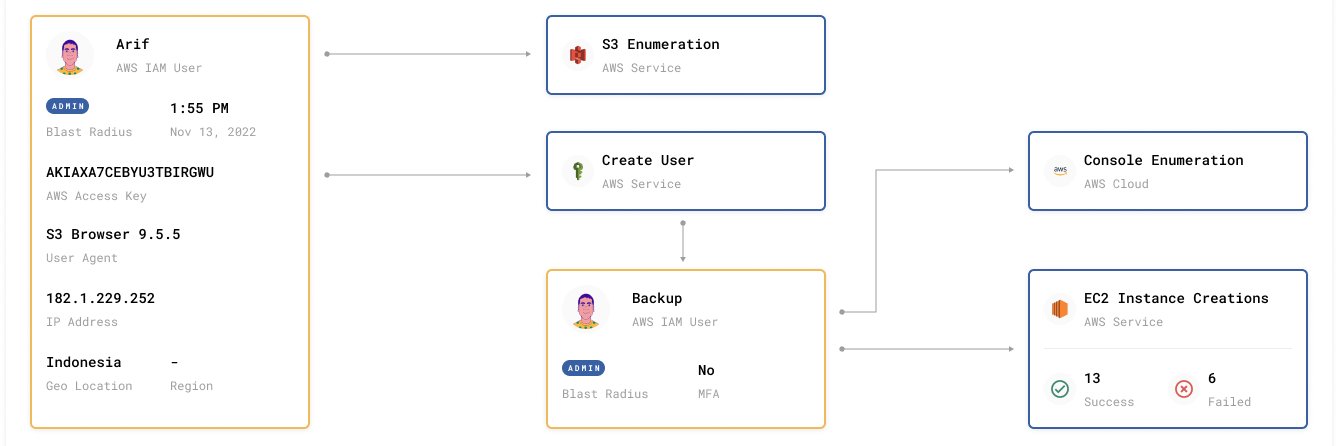Click AWS IAM User label under Backup
The image size is (1338, 446).
tap(675, 322)
